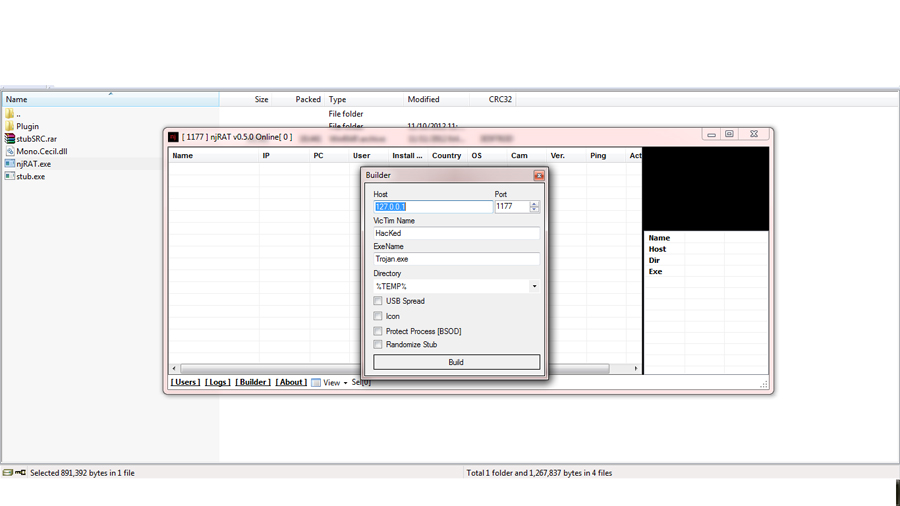Click the Country column header

pos(448,155)
